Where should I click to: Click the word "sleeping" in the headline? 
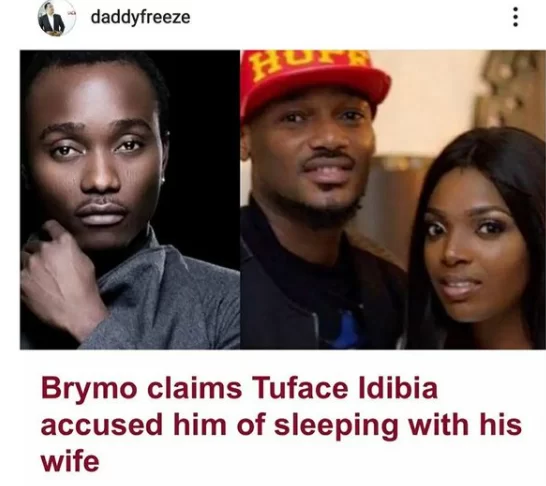[x=336, y=426]
